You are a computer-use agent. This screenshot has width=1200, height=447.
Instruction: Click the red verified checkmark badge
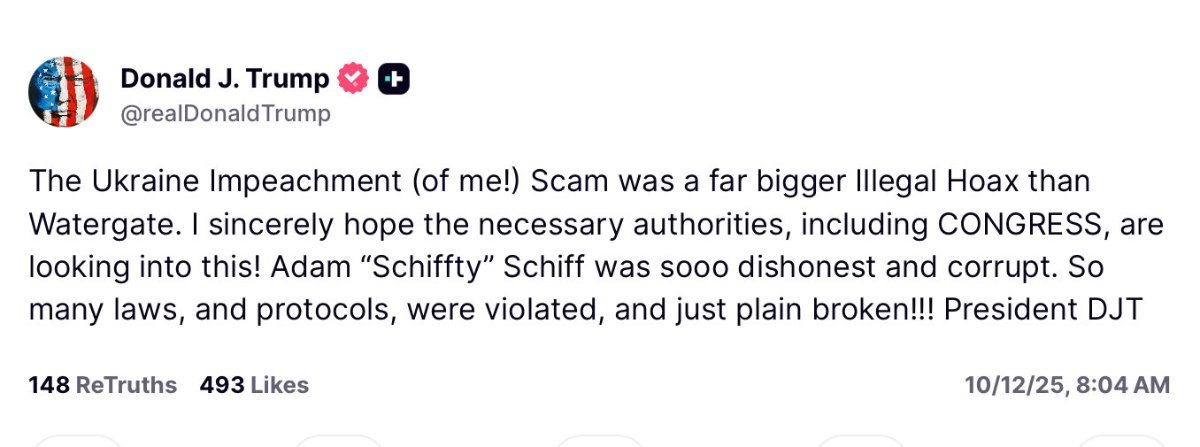point(354,78)
